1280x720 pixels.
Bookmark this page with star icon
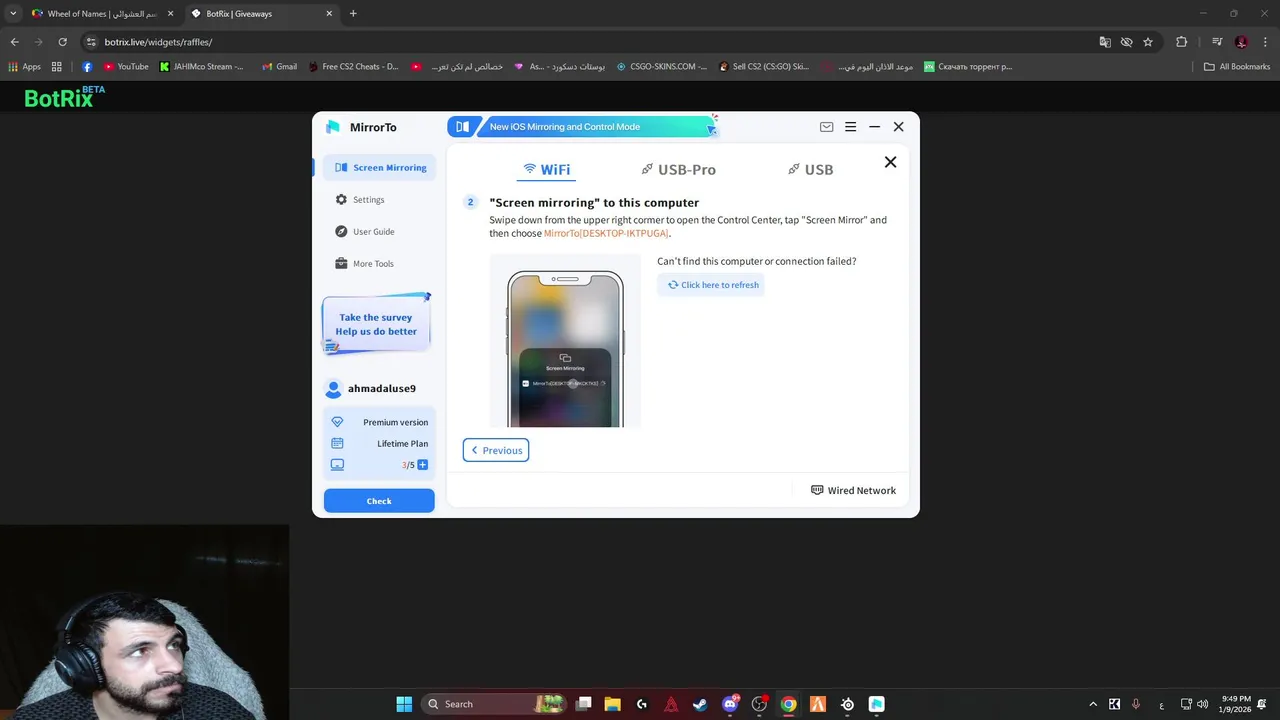coord(1148,42)
